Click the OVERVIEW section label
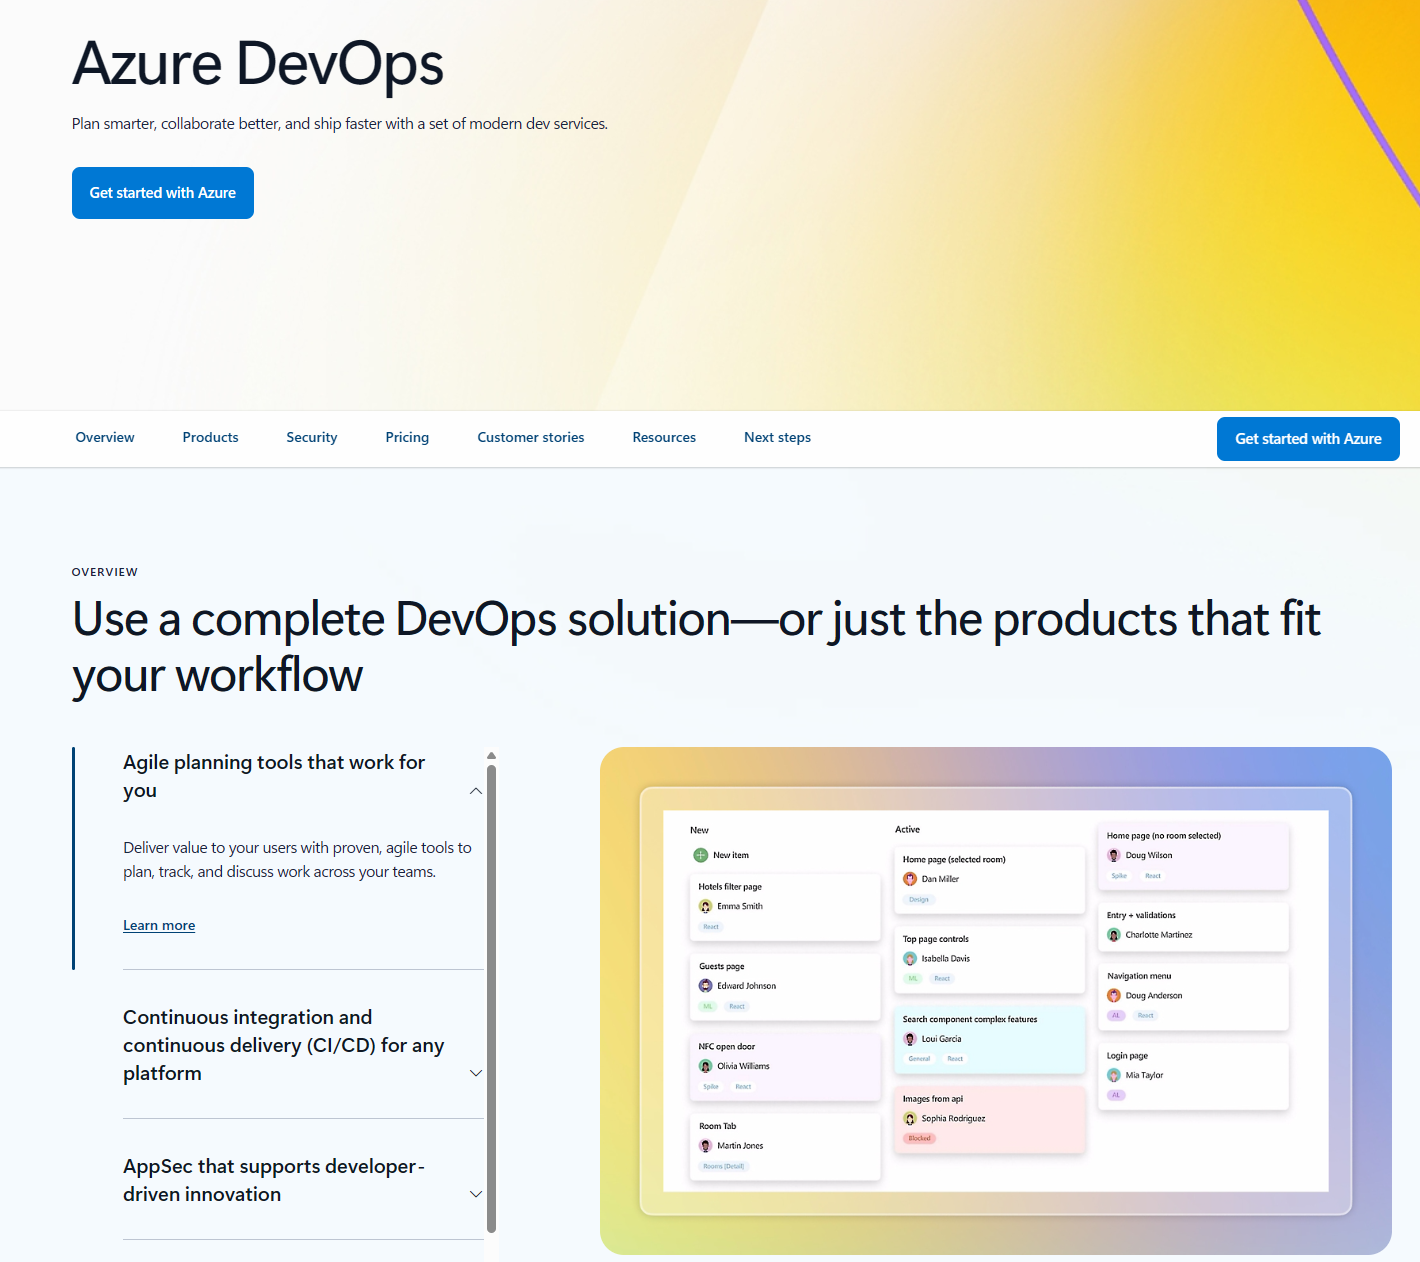Image resolution: width=1420 pixels, height=1262 pixels. pyautogui.click(x=105, y=572)
